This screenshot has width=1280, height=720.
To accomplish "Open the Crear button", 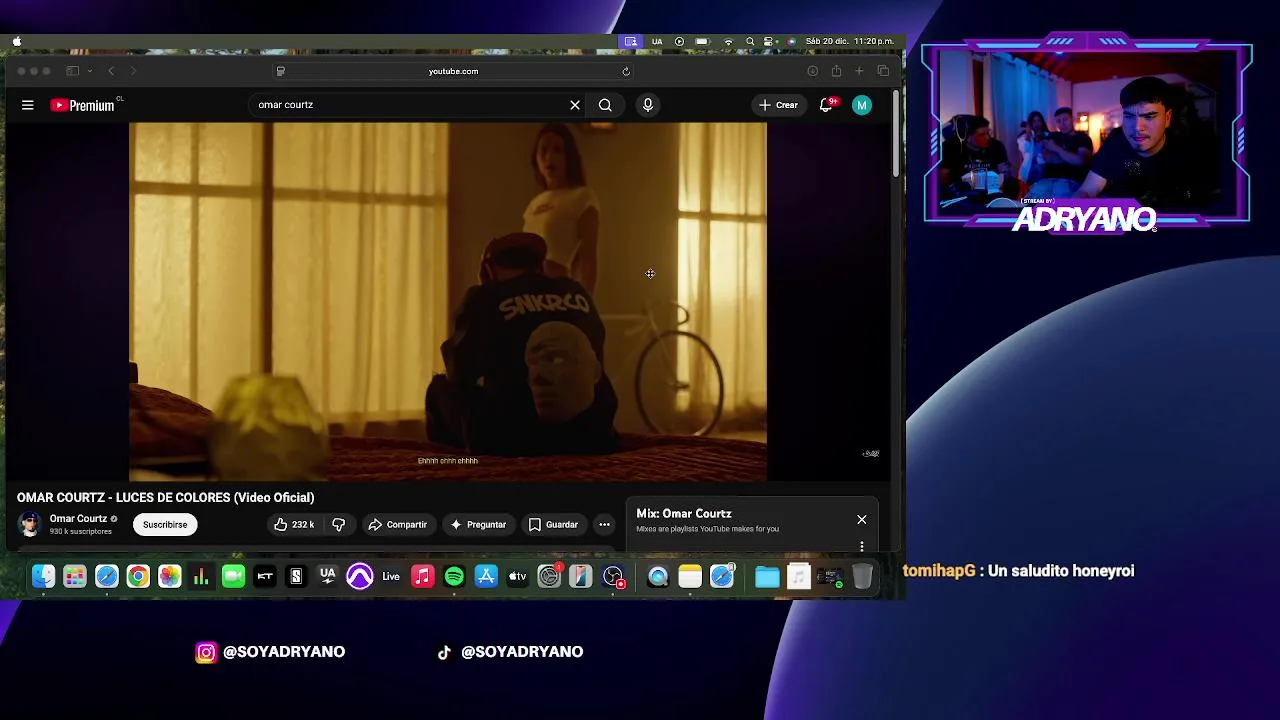I will click(x=778, y=105).
